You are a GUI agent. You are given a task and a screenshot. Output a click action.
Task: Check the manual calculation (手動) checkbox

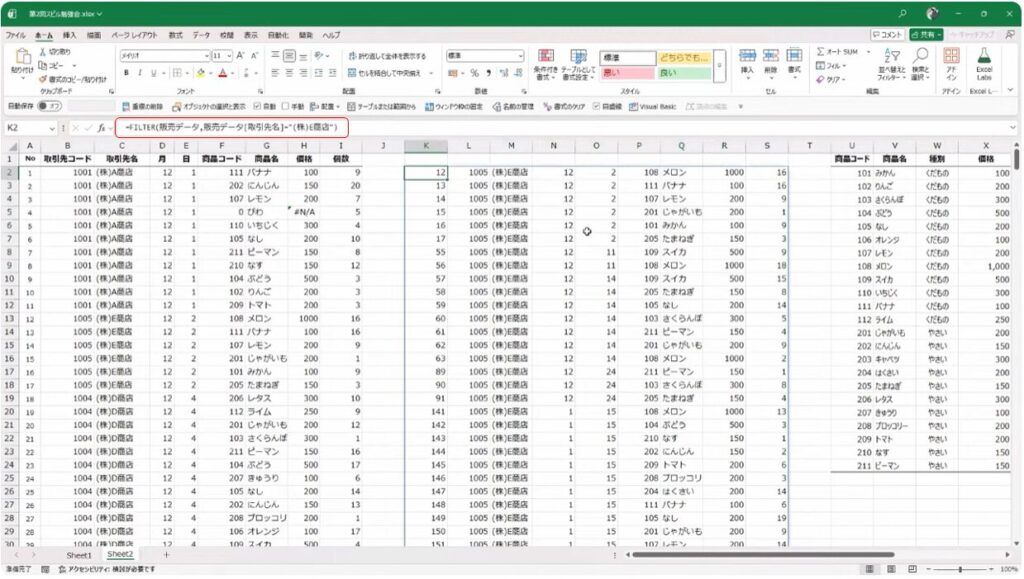[x=285, y=106]
